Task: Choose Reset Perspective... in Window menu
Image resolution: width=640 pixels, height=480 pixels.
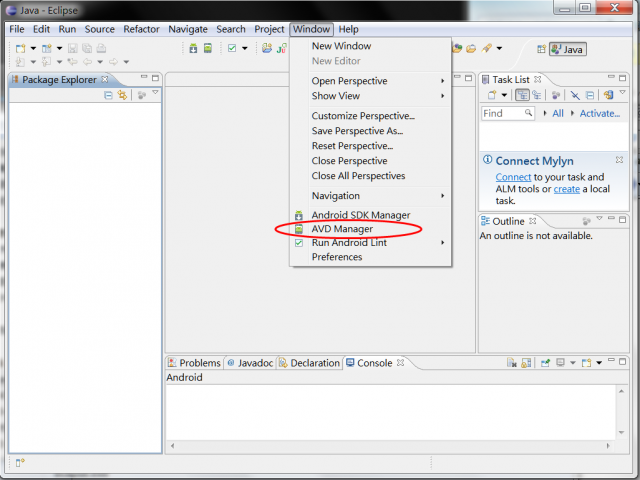Action: coord(371,146)
